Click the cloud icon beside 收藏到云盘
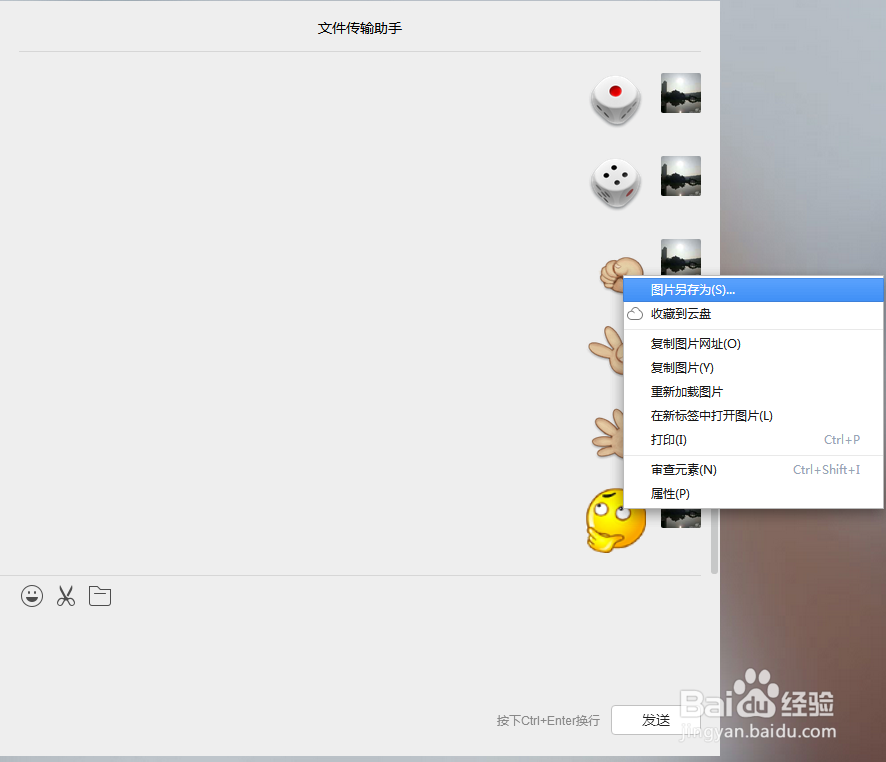This screenshot has height=762, width=886. point(635,314)
